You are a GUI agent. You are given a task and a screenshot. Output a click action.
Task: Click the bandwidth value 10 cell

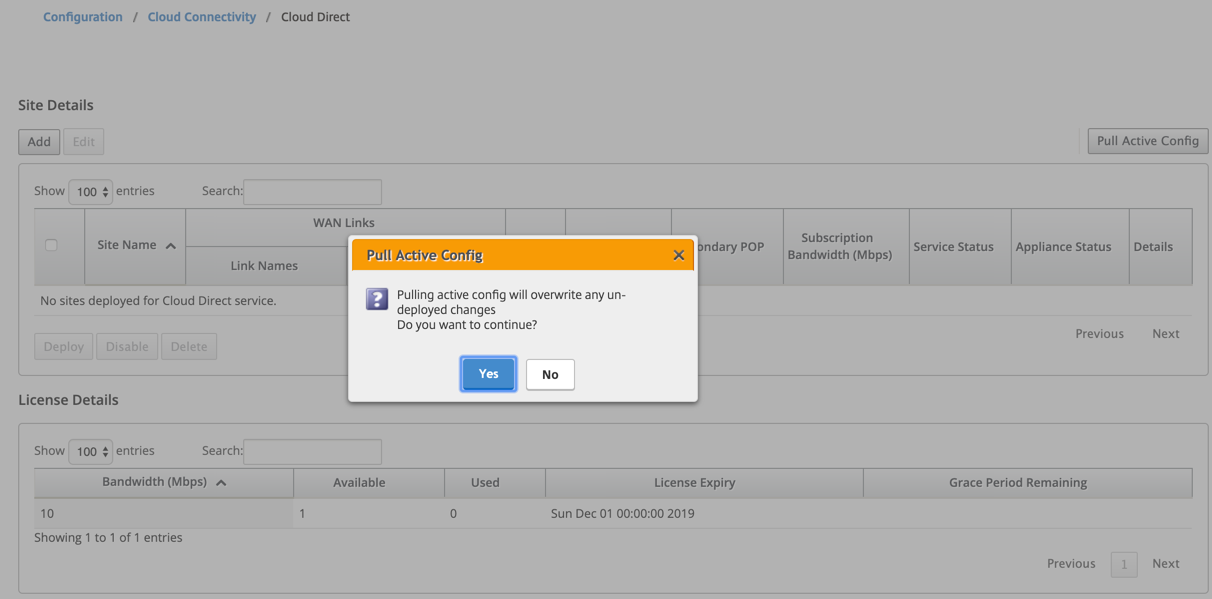pos(164,514)
